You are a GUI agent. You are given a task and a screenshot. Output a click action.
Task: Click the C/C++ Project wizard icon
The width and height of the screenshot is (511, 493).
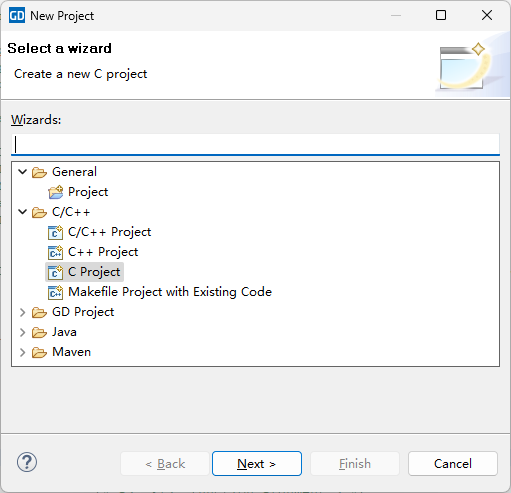click(x=55, y=232)
